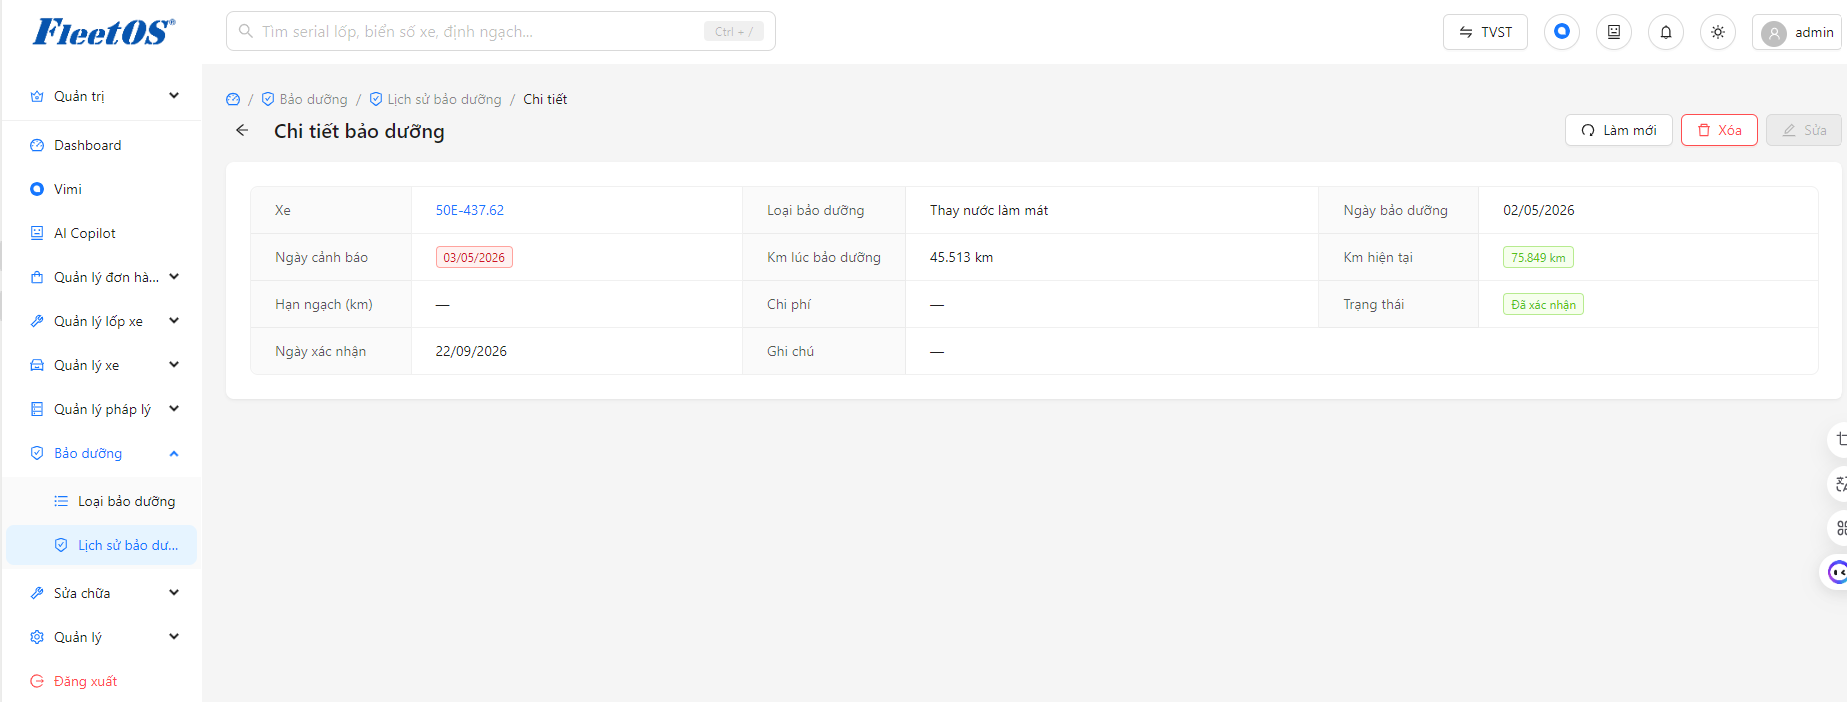
Task: Expand the Quản lý đơn hàng chevron
Action: [x=174, y=277]
